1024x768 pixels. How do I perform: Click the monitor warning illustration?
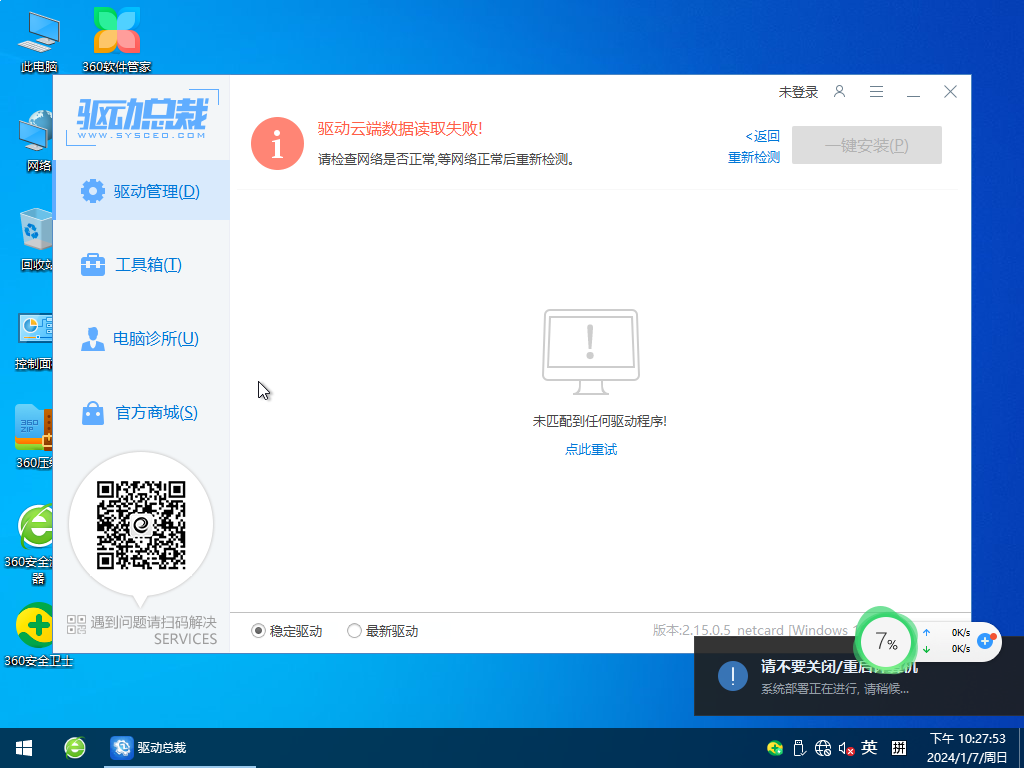[x=591, y=352]
